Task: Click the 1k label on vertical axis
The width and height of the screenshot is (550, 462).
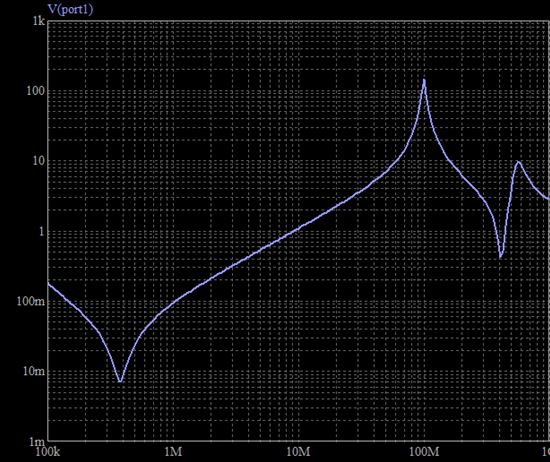Action: tap(39, 21)
